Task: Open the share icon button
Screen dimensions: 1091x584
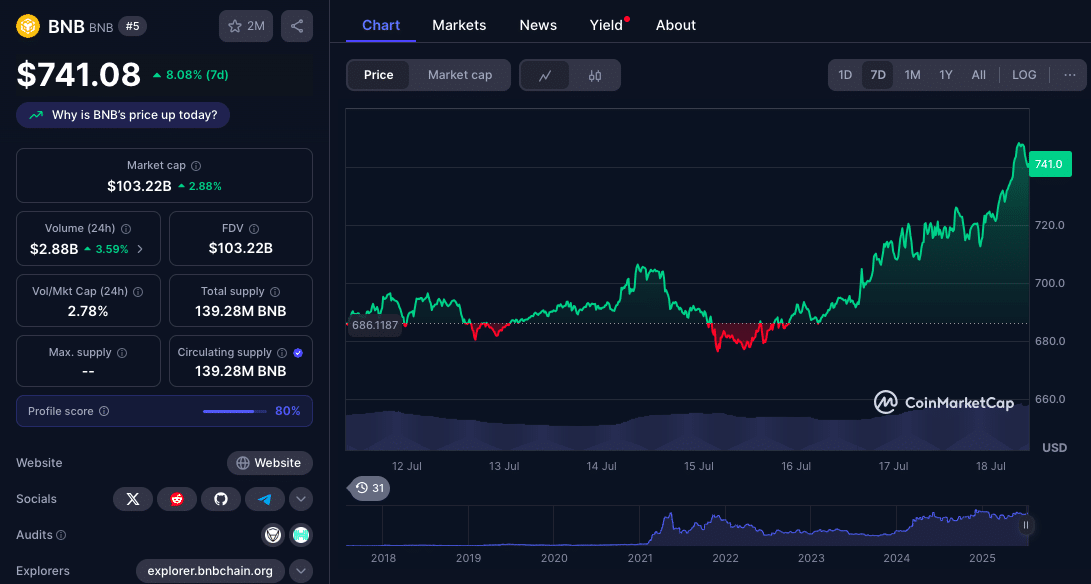Action: click(x=297, y=26)
